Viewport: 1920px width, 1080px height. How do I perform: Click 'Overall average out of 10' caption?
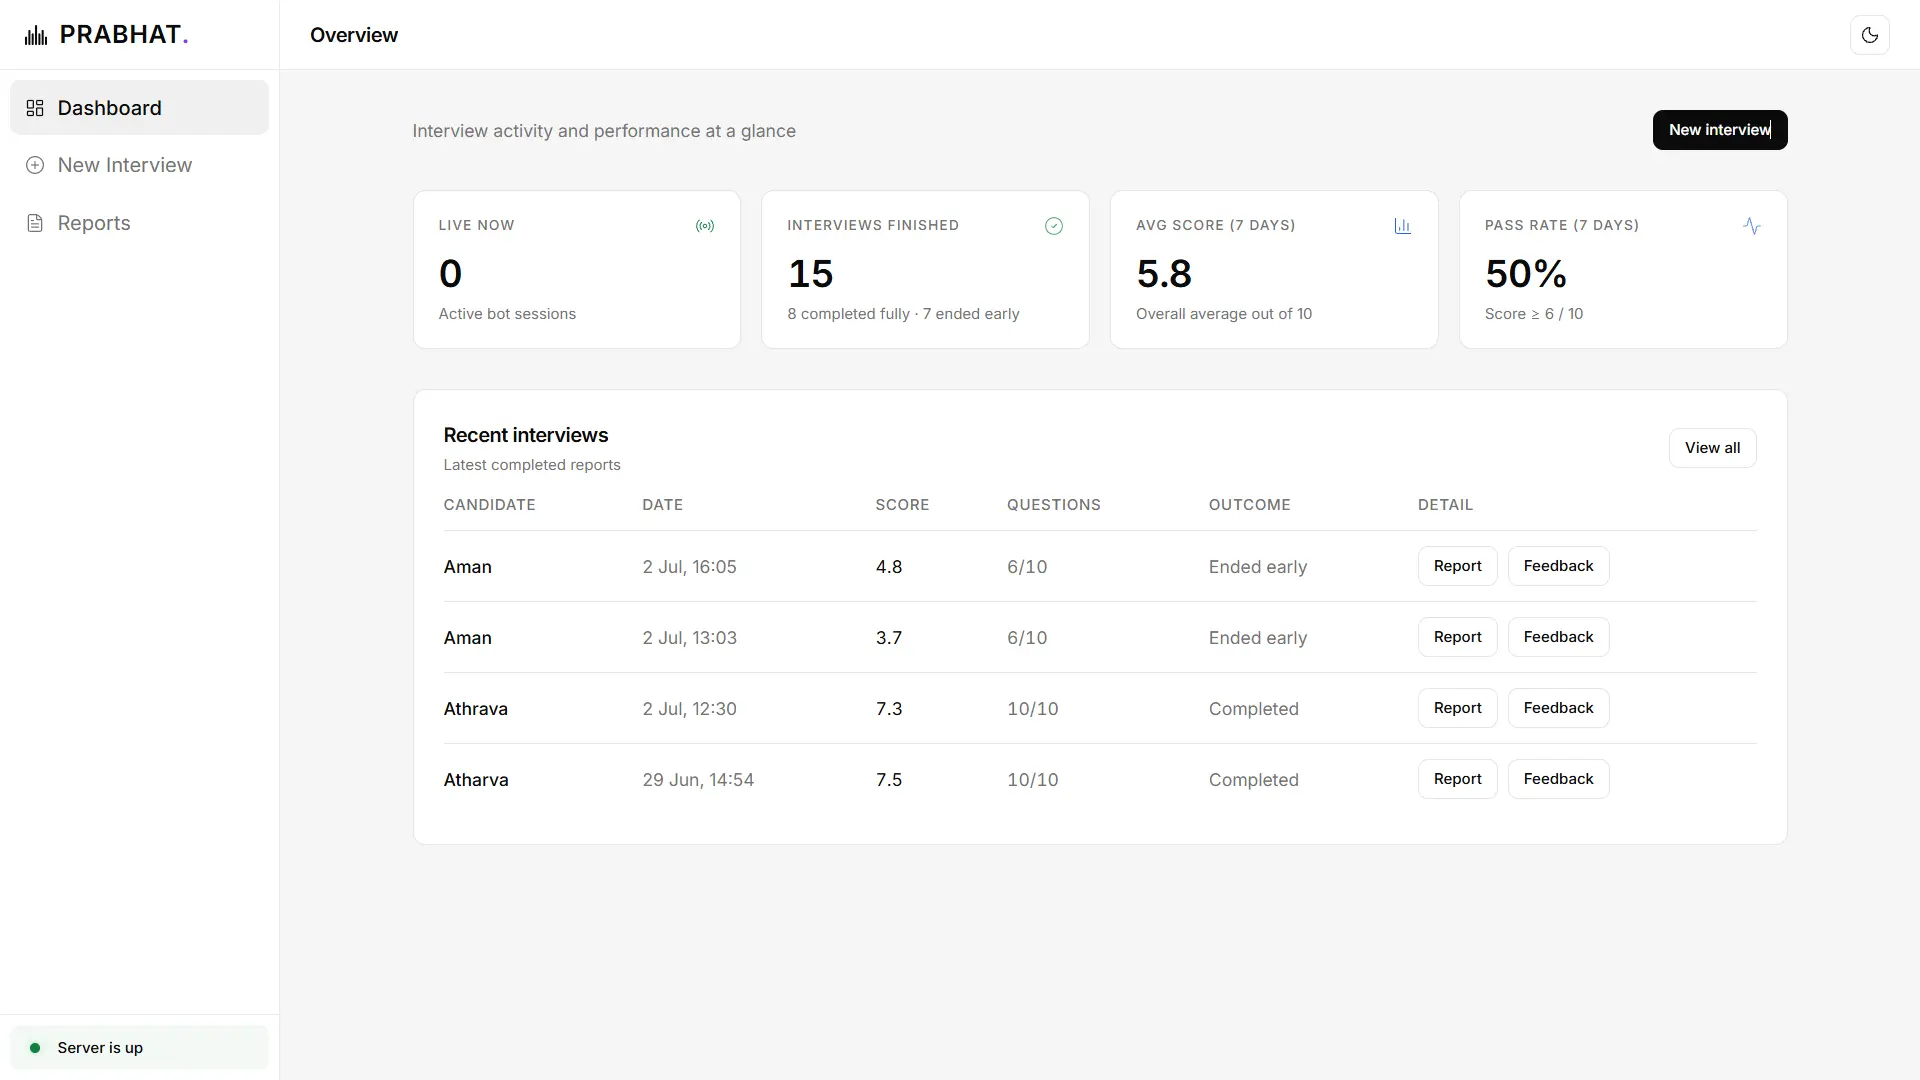pos(1224,314)
